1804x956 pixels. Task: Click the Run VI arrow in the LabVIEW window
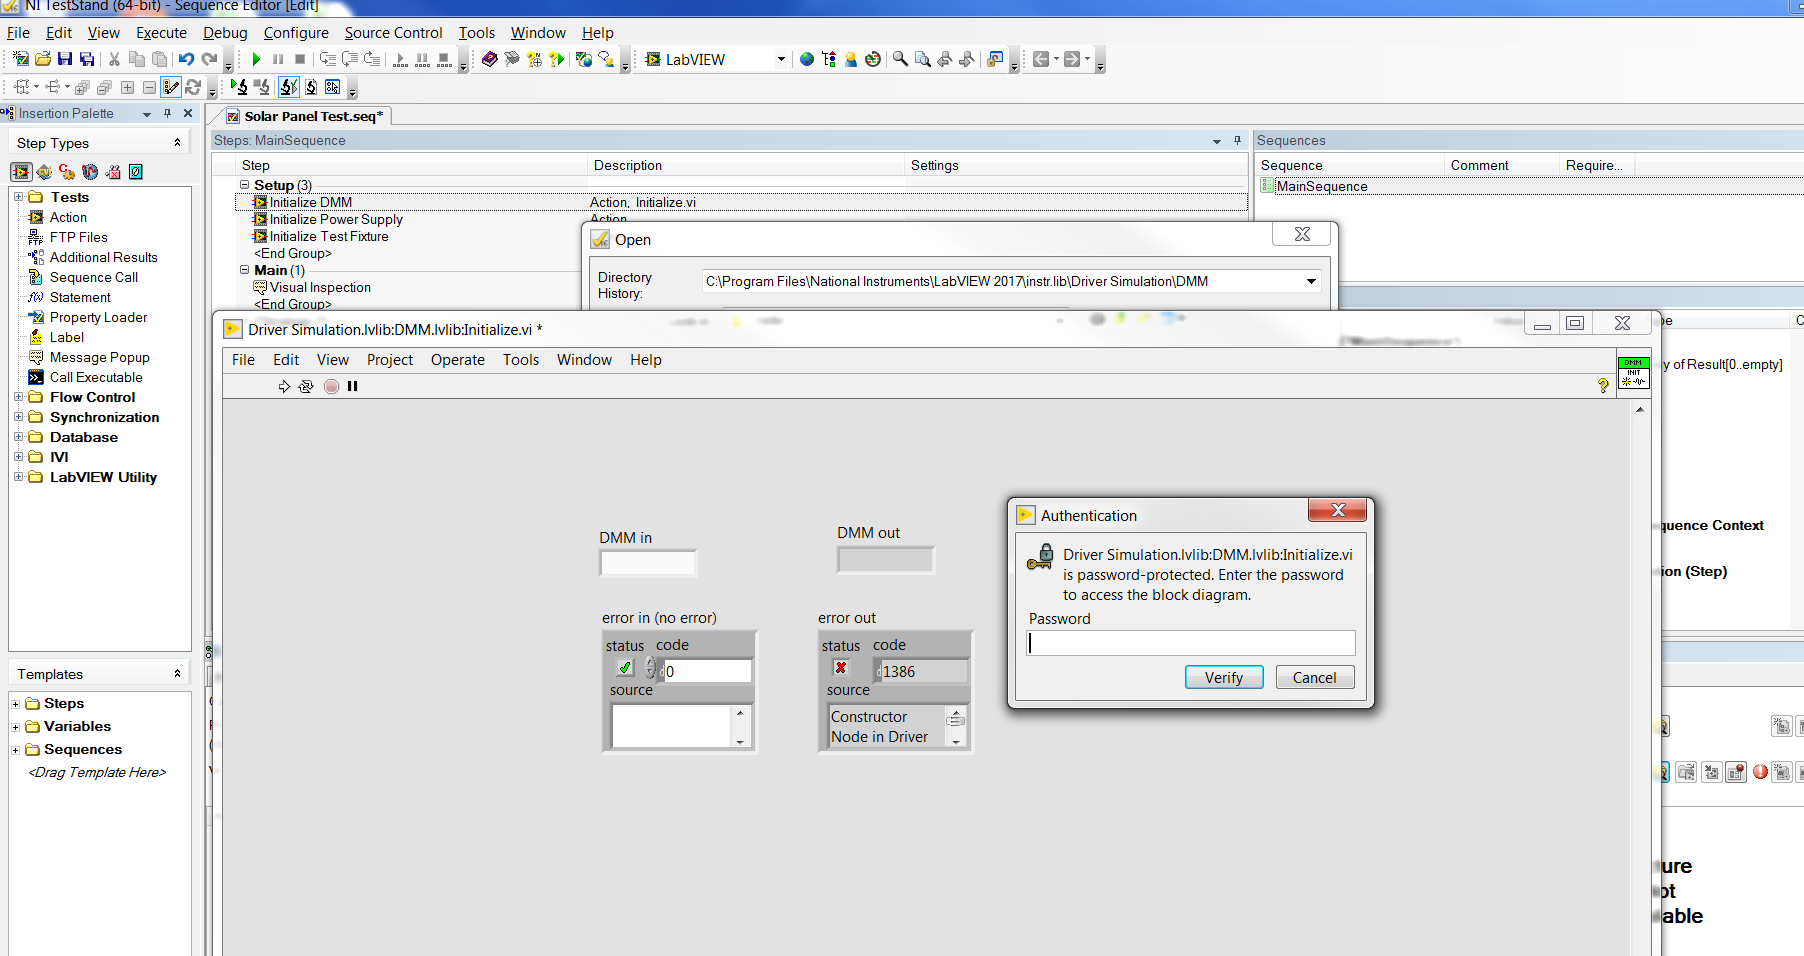284,386
